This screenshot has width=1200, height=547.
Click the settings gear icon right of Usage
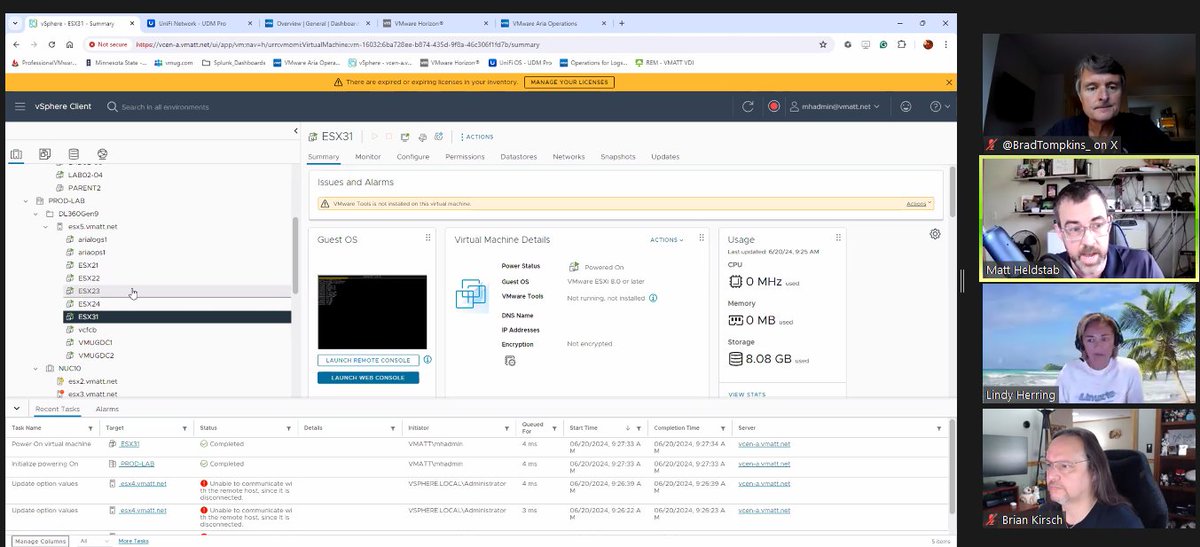point(935,234)
